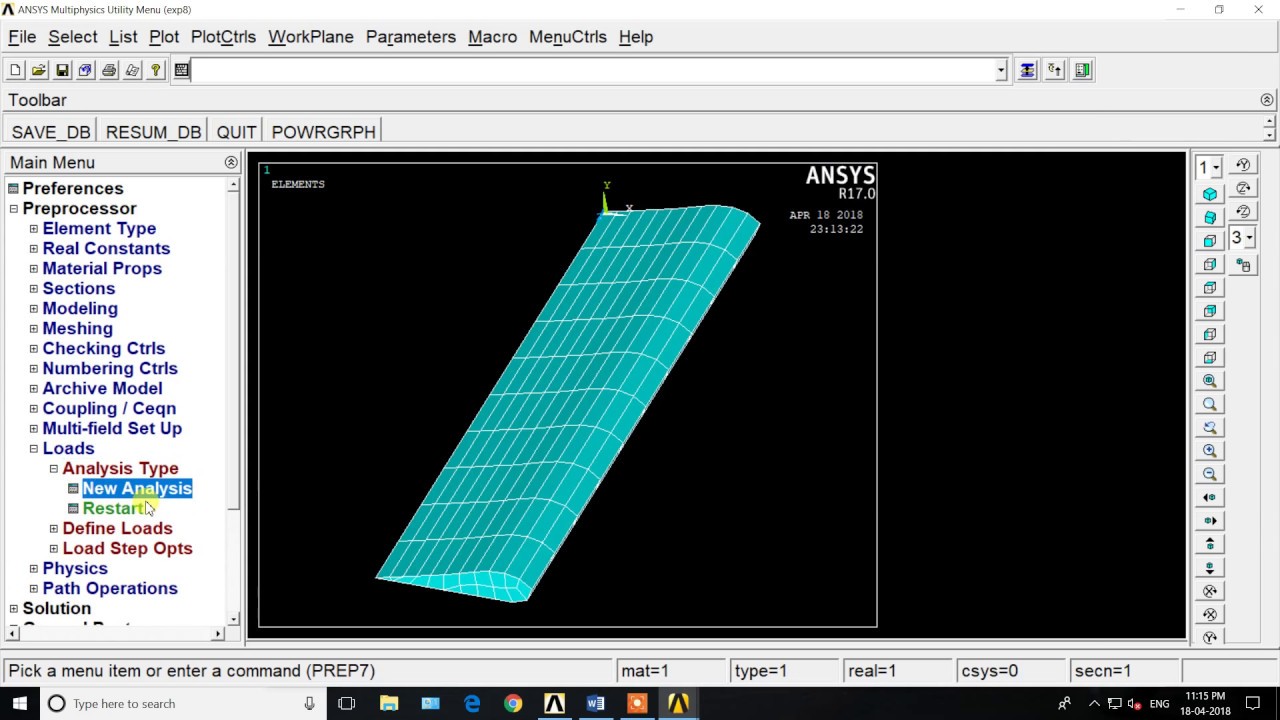Open the Solution tree item

click(57, 608)
